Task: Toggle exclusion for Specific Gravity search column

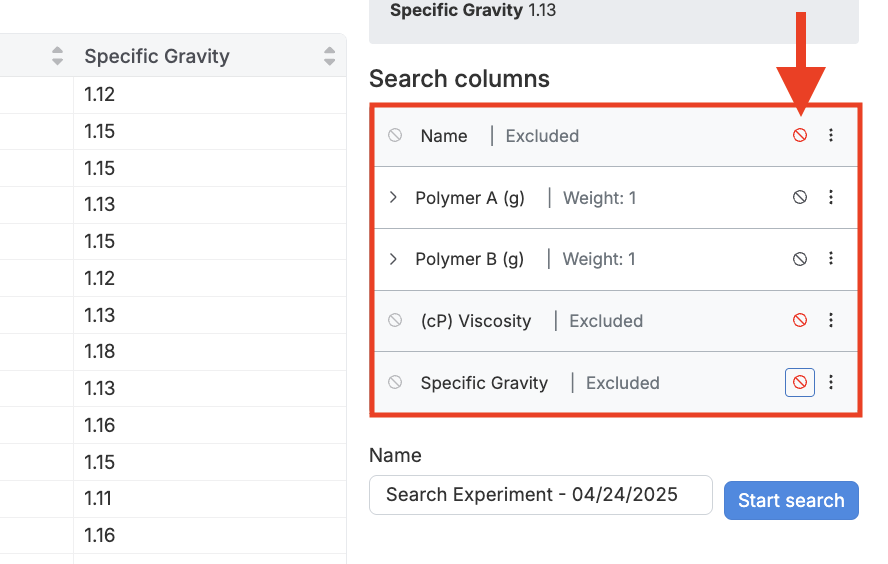Action: point(800,382)
